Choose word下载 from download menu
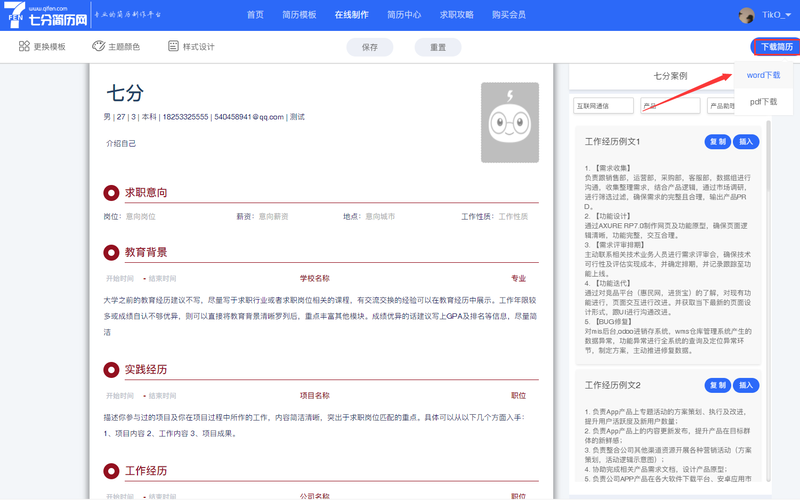Screen dimensions: 800x500 [x=763, y=75]
